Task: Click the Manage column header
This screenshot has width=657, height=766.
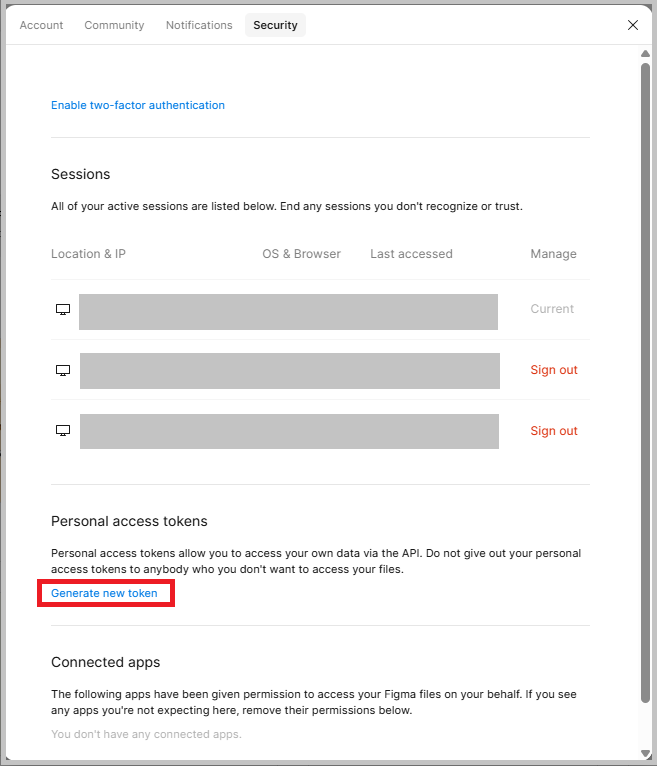Action: tap(553, 254)
